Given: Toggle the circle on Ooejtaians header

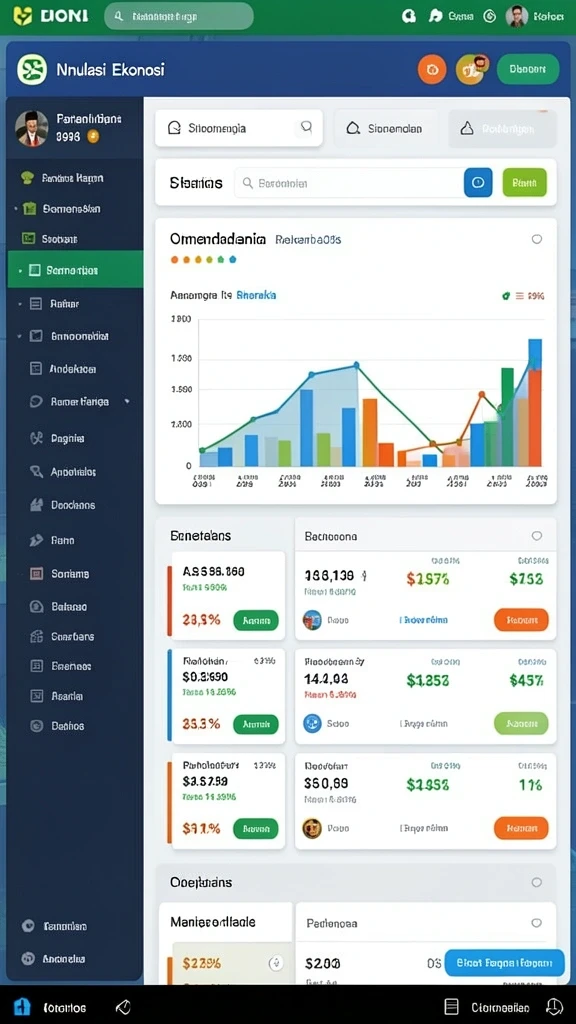Looking at the screenshot, I should click(537, 882).
